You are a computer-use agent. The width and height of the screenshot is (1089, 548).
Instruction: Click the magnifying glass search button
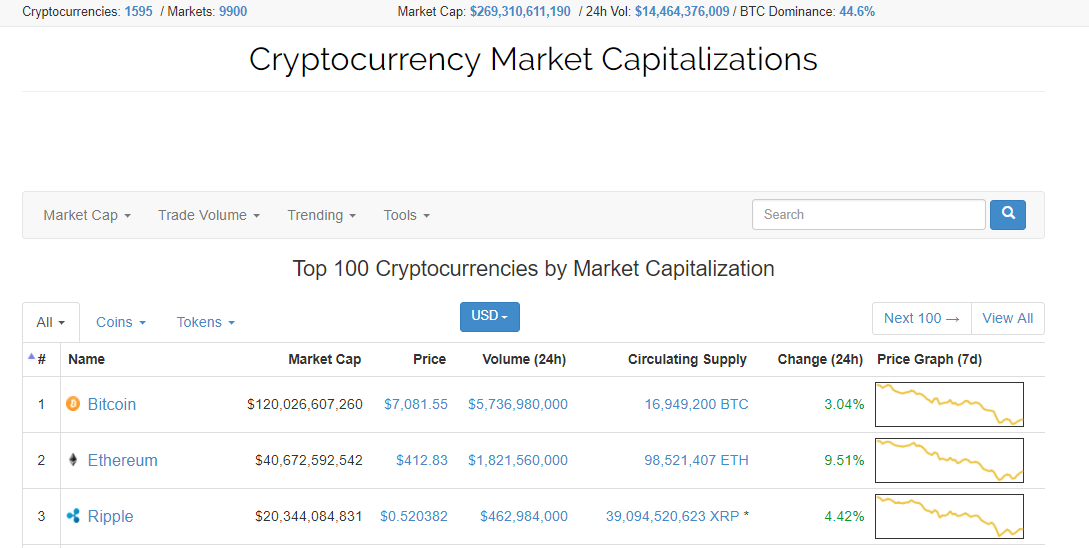click(x=1008, y=215)
